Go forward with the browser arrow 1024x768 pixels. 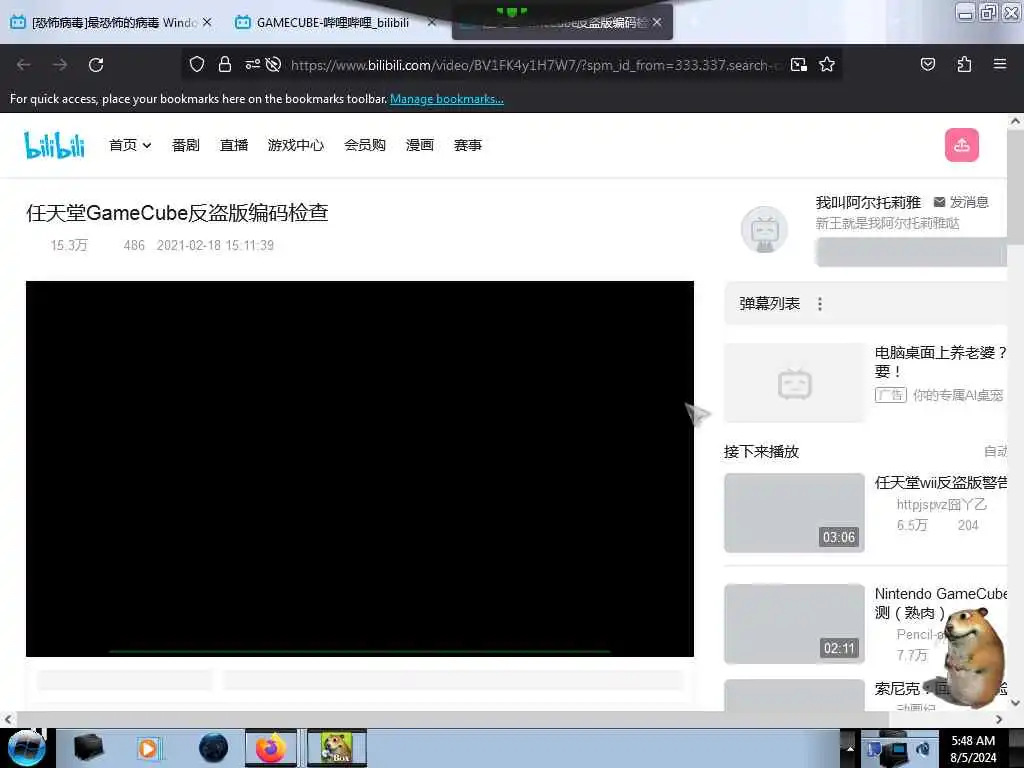coord(60,65)
